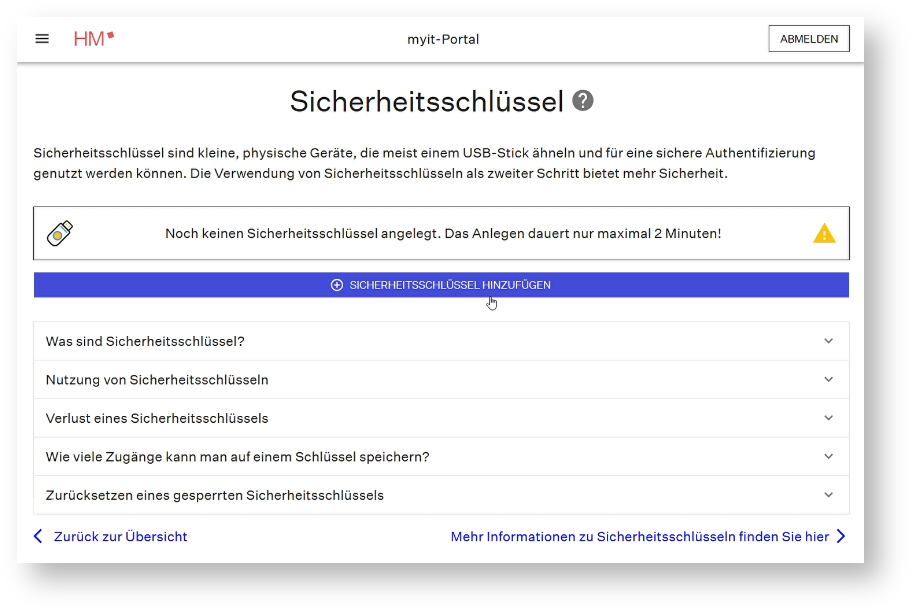Go back via 'Zurück zur Übersicht' link
Viewport: 912px width, 611px height.
click(x=120, y=537)
